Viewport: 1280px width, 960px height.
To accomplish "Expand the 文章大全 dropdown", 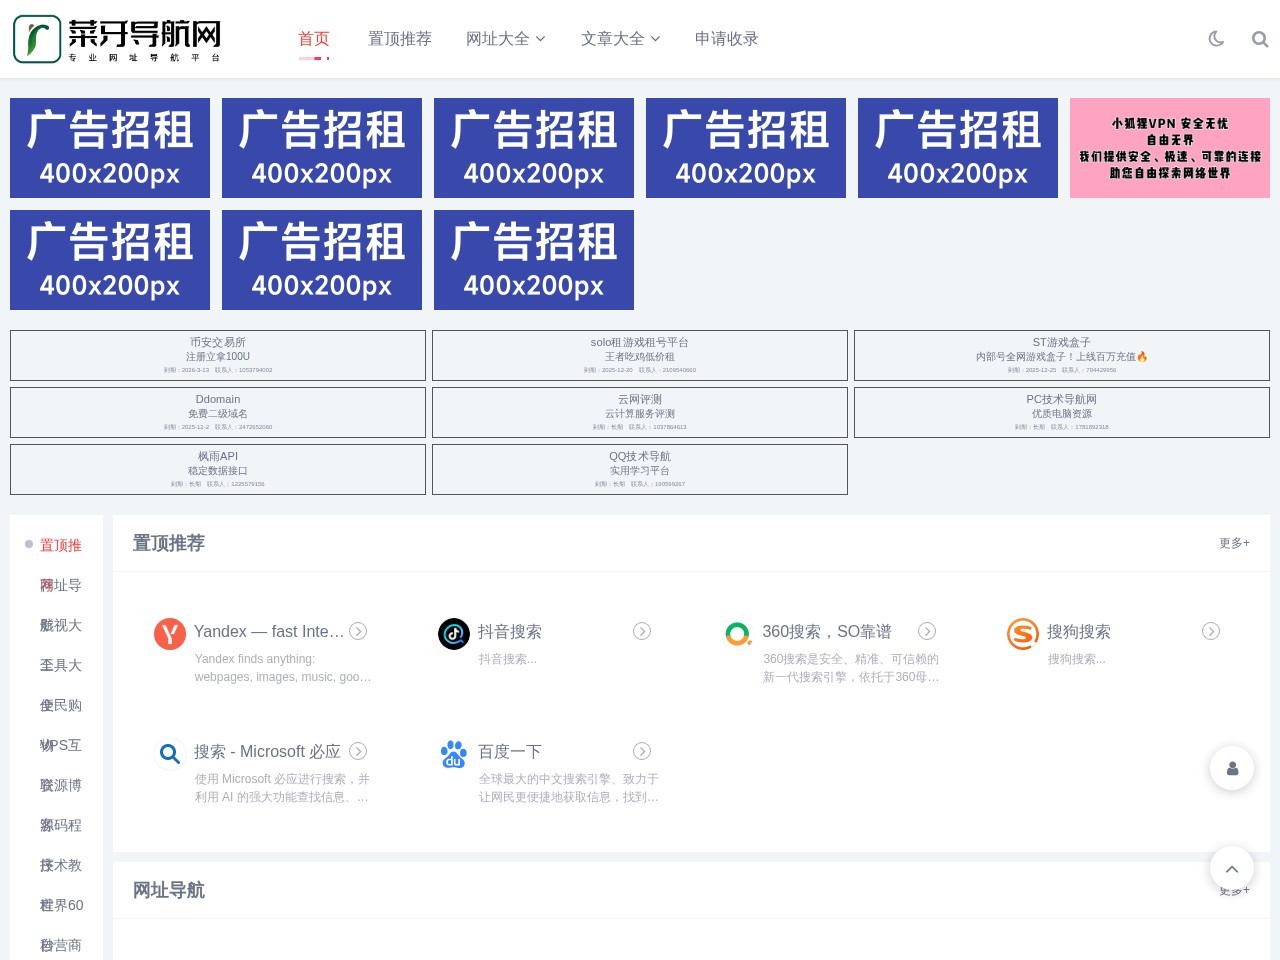I will 620,38.
